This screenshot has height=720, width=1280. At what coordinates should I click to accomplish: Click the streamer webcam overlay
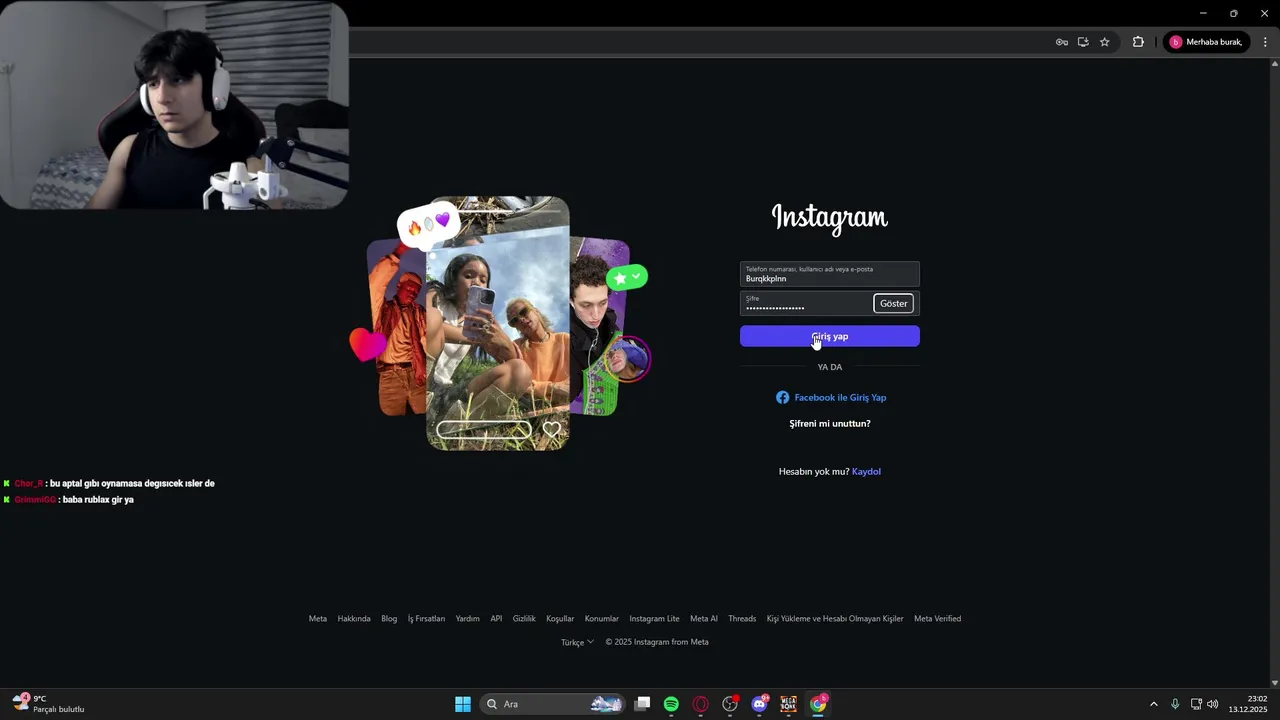174,105
